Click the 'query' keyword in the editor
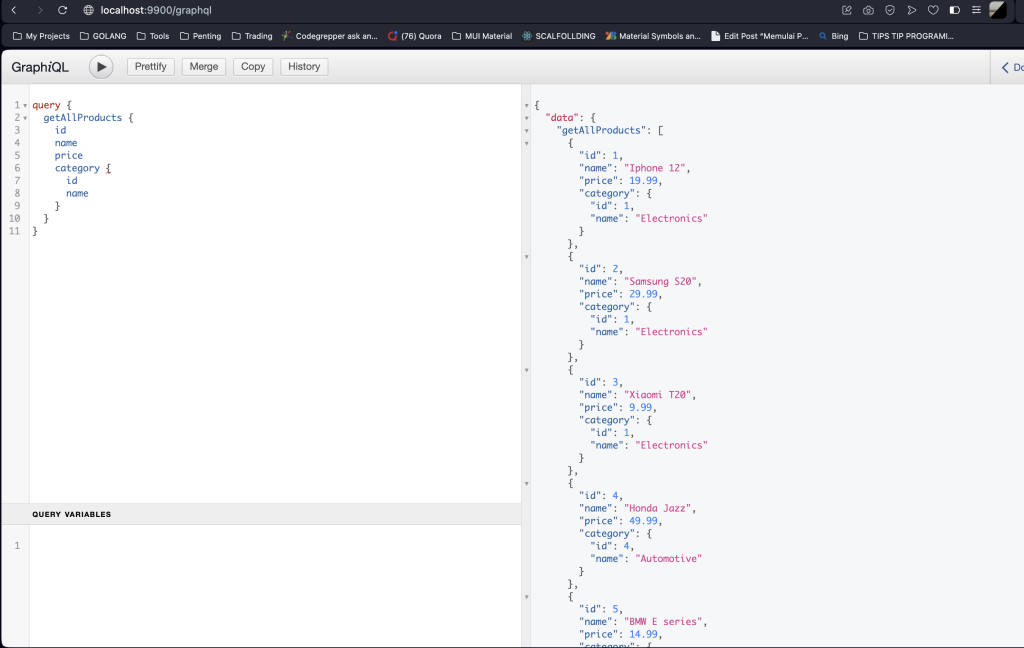Screen dimensions: 1024x648 pos(46,105)
